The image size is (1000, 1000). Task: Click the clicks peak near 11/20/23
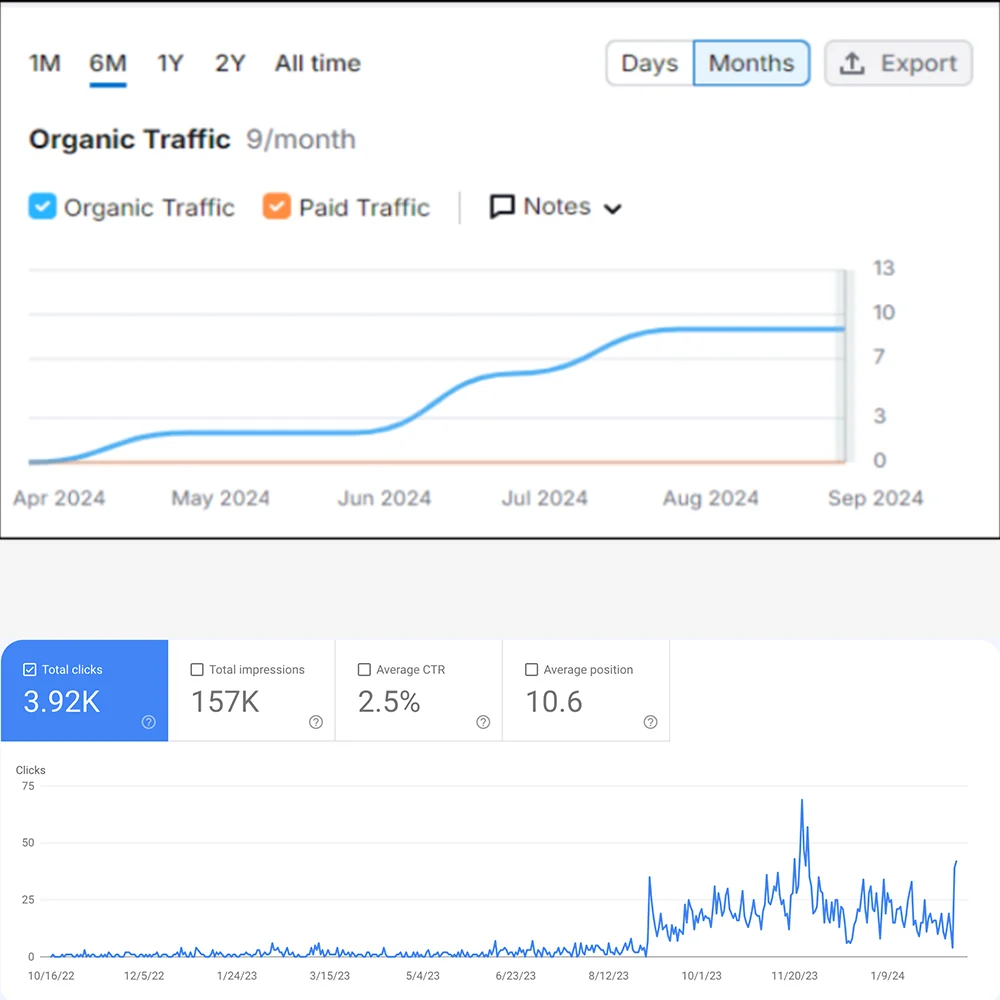pyautogui.click(x=802, y=801)
